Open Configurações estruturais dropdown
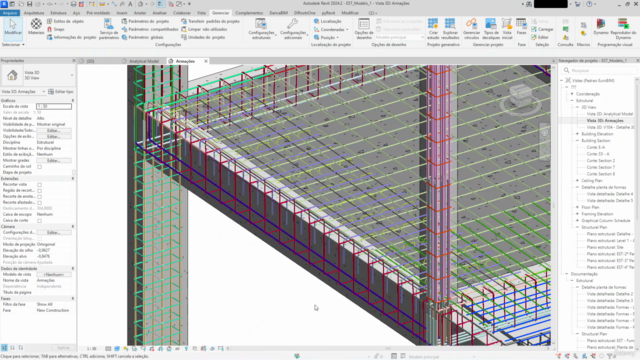640x360 pixels. [x=261, y=29]
